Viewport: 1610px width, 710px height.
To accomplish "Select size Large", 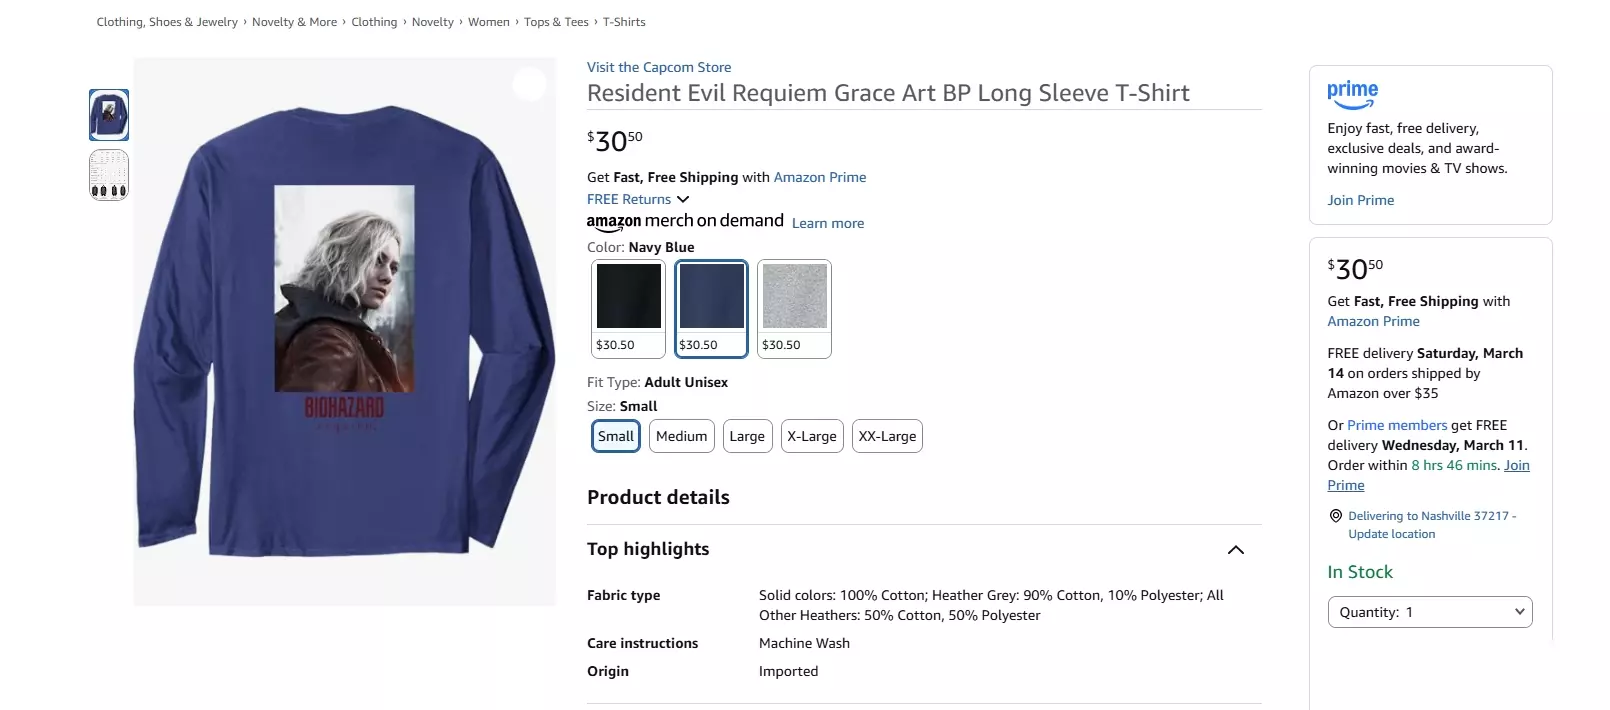I will click(747, 436).
